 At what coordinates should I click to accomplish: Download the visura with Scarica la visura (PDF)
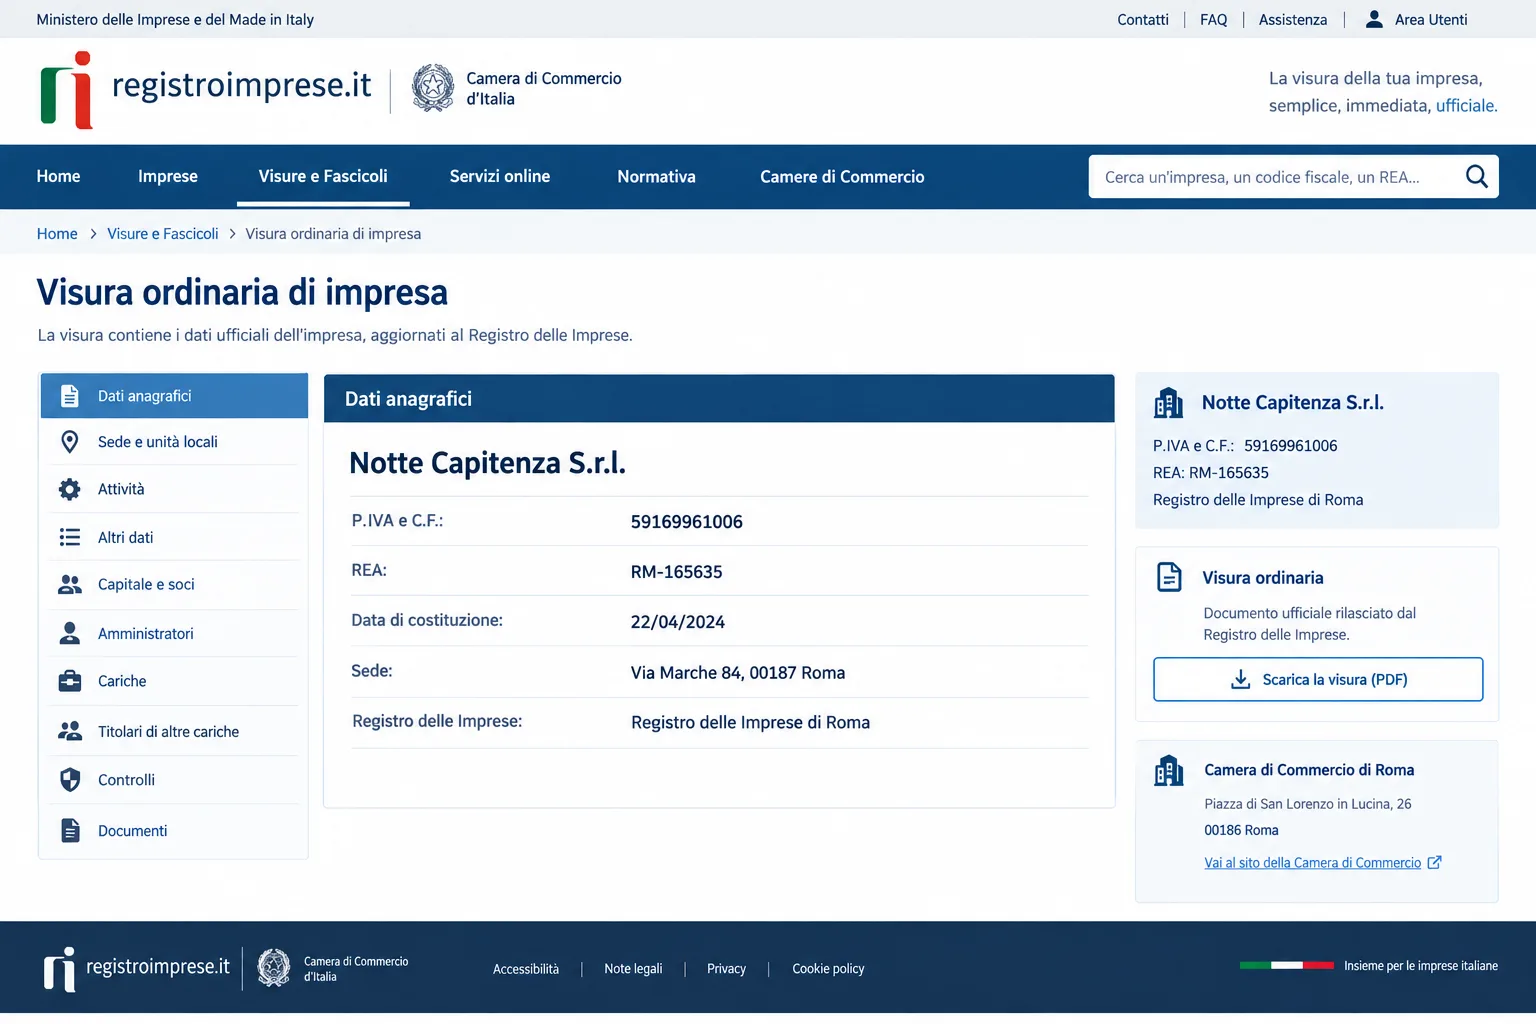(x=1318, y=680)
